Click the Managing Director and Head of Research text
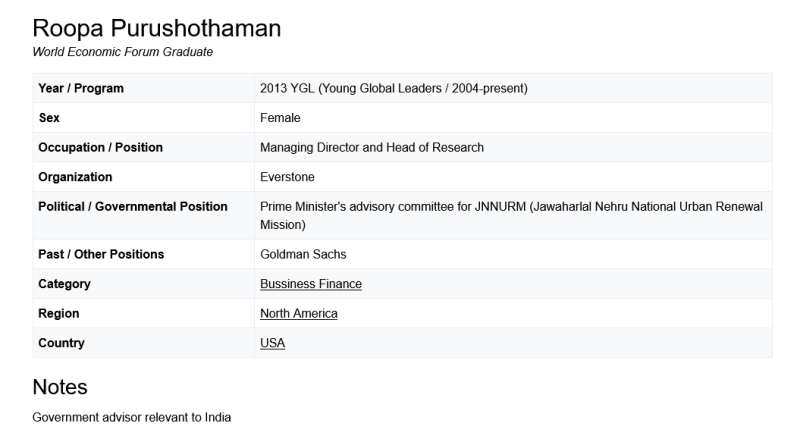This screenshot has height=442, width=800. [x=371, y=147]
